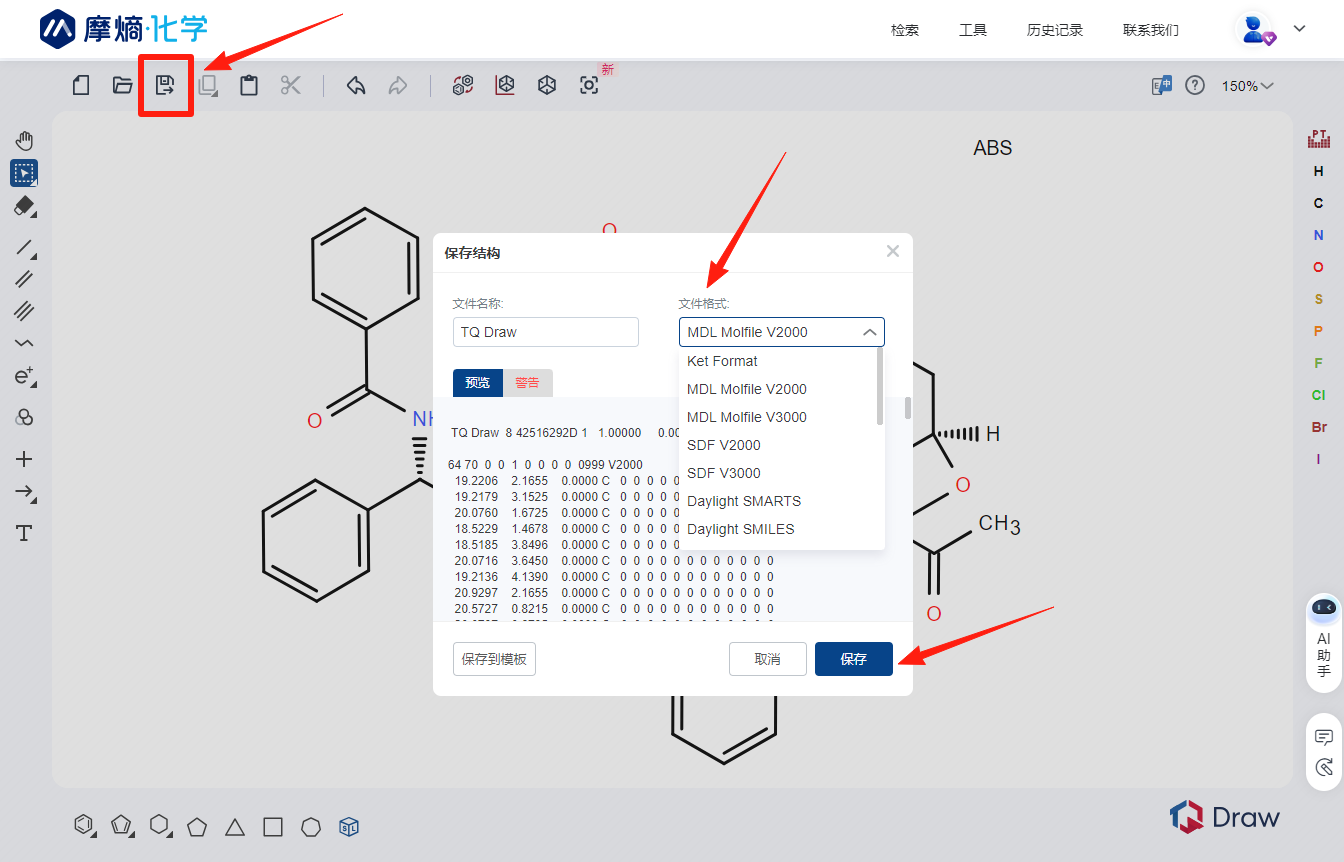Viewport: 1344px width, 862px height.
Task: Collapse the 文件格式 dropdown chevron
Action: pyautogui.click(x=869, y=331)
